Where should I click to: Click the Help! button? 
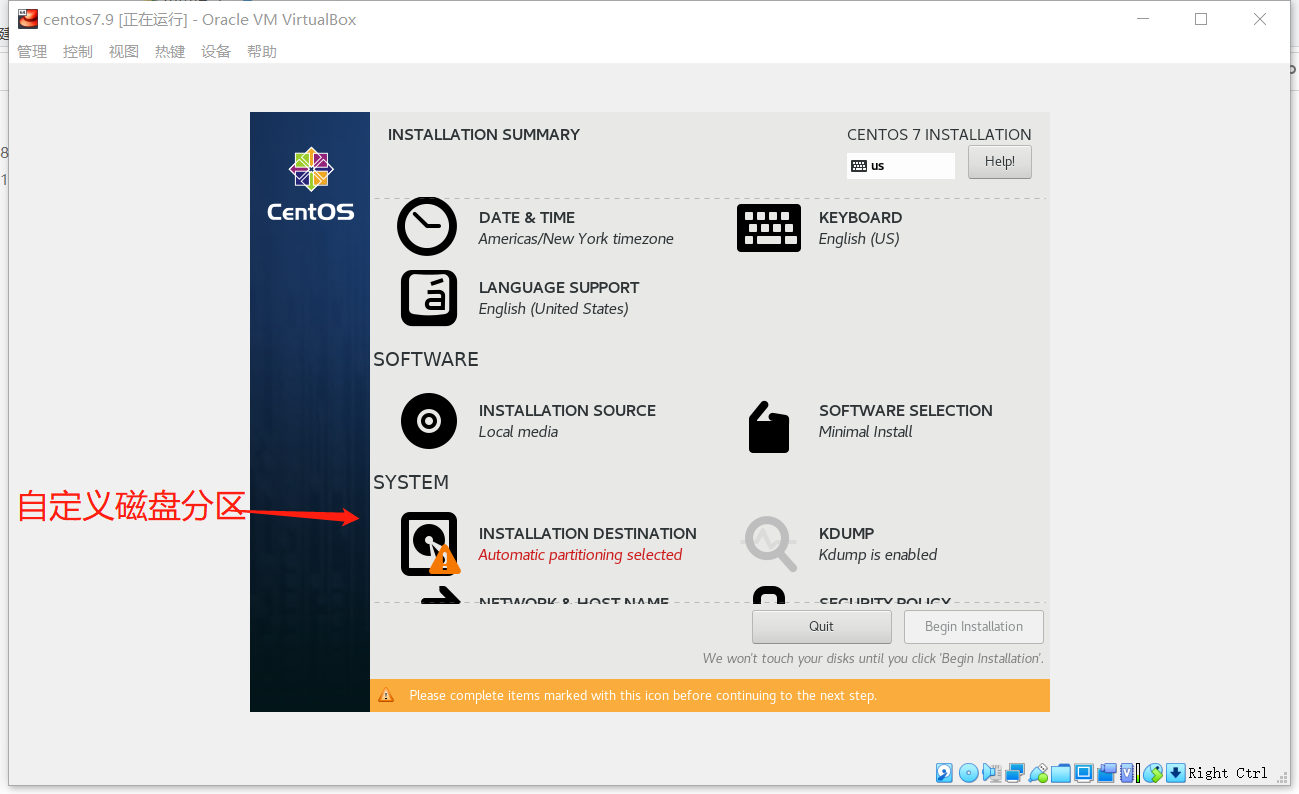point(1000,162)
